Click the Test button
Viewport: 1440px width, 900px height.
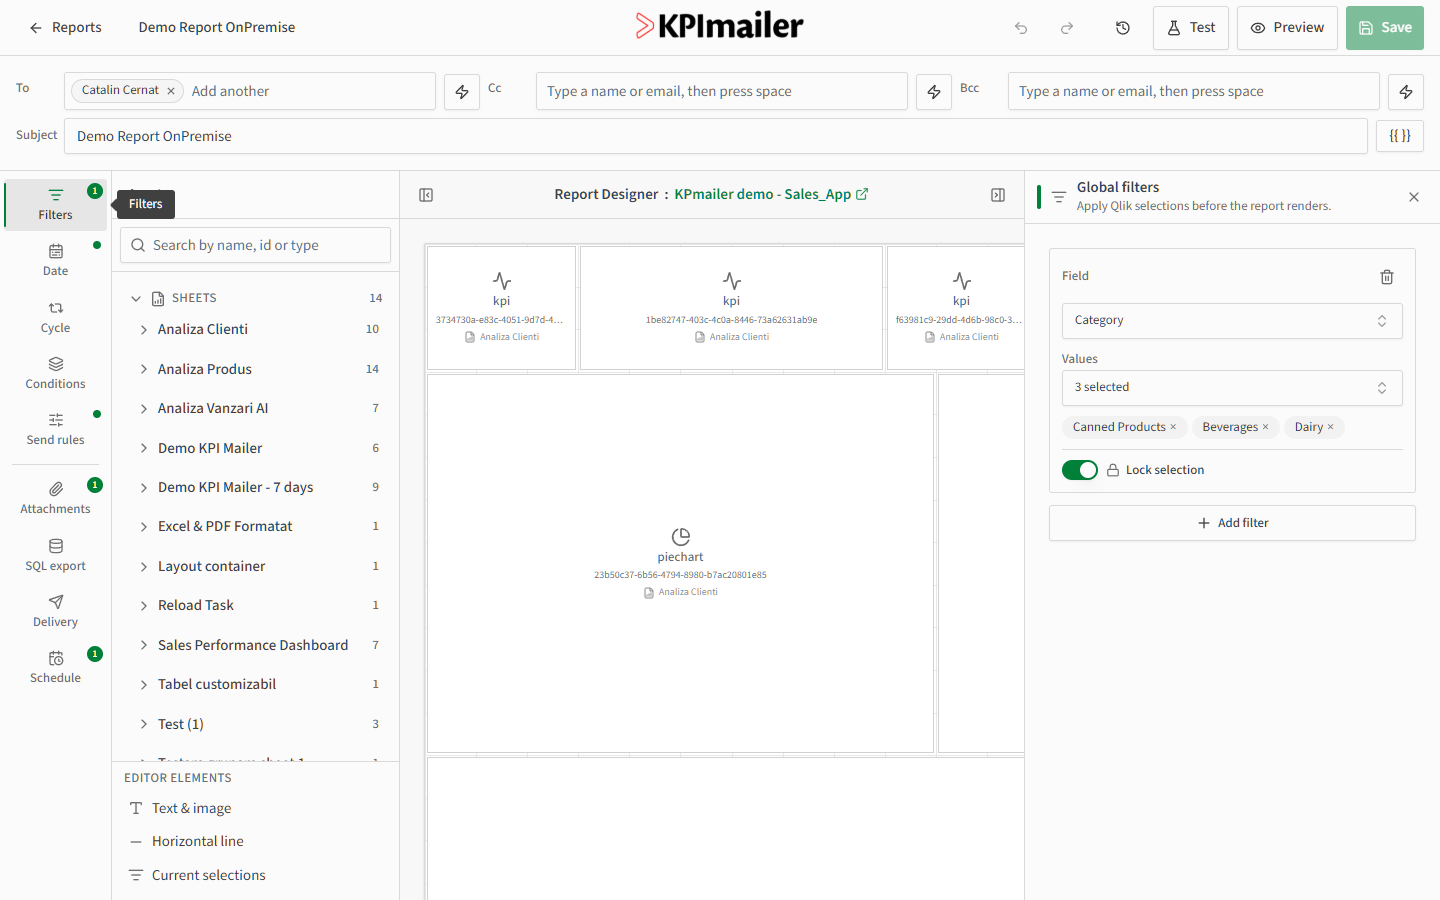(x=1192, y=28)
